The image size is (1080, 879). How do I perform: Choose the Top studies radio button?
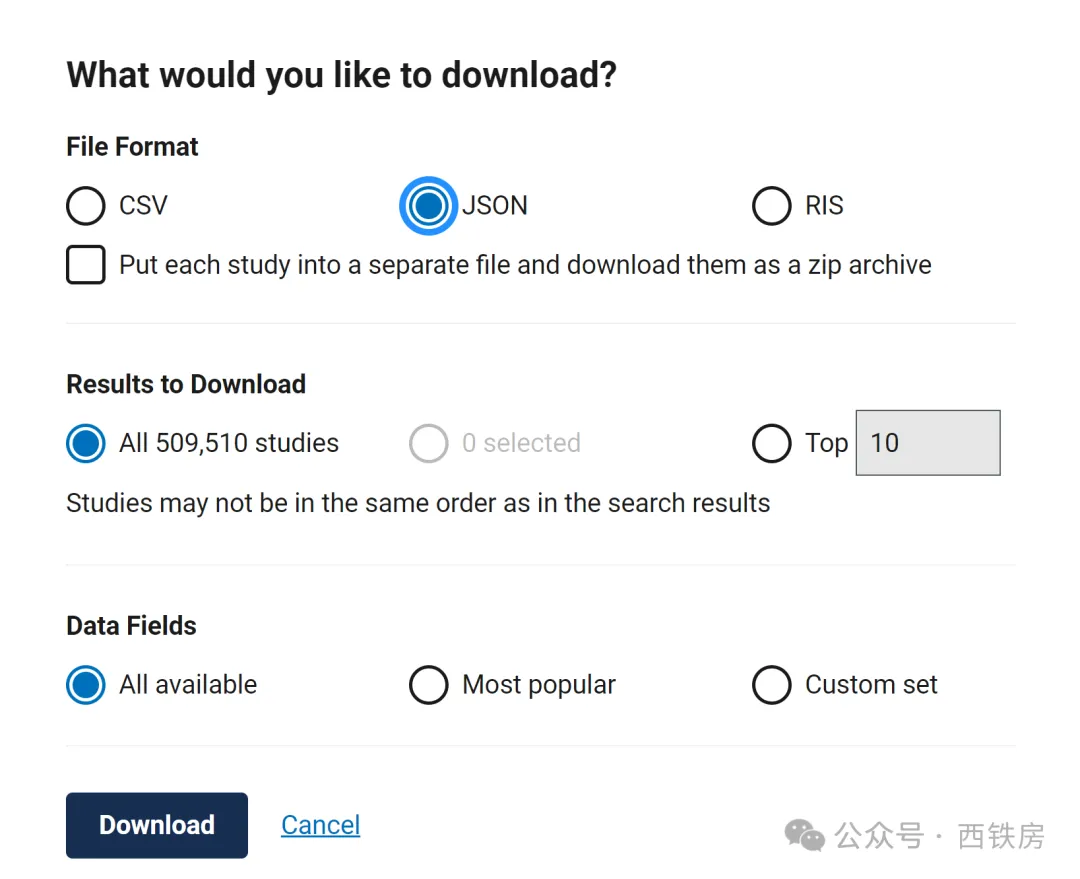pos(771,443)
